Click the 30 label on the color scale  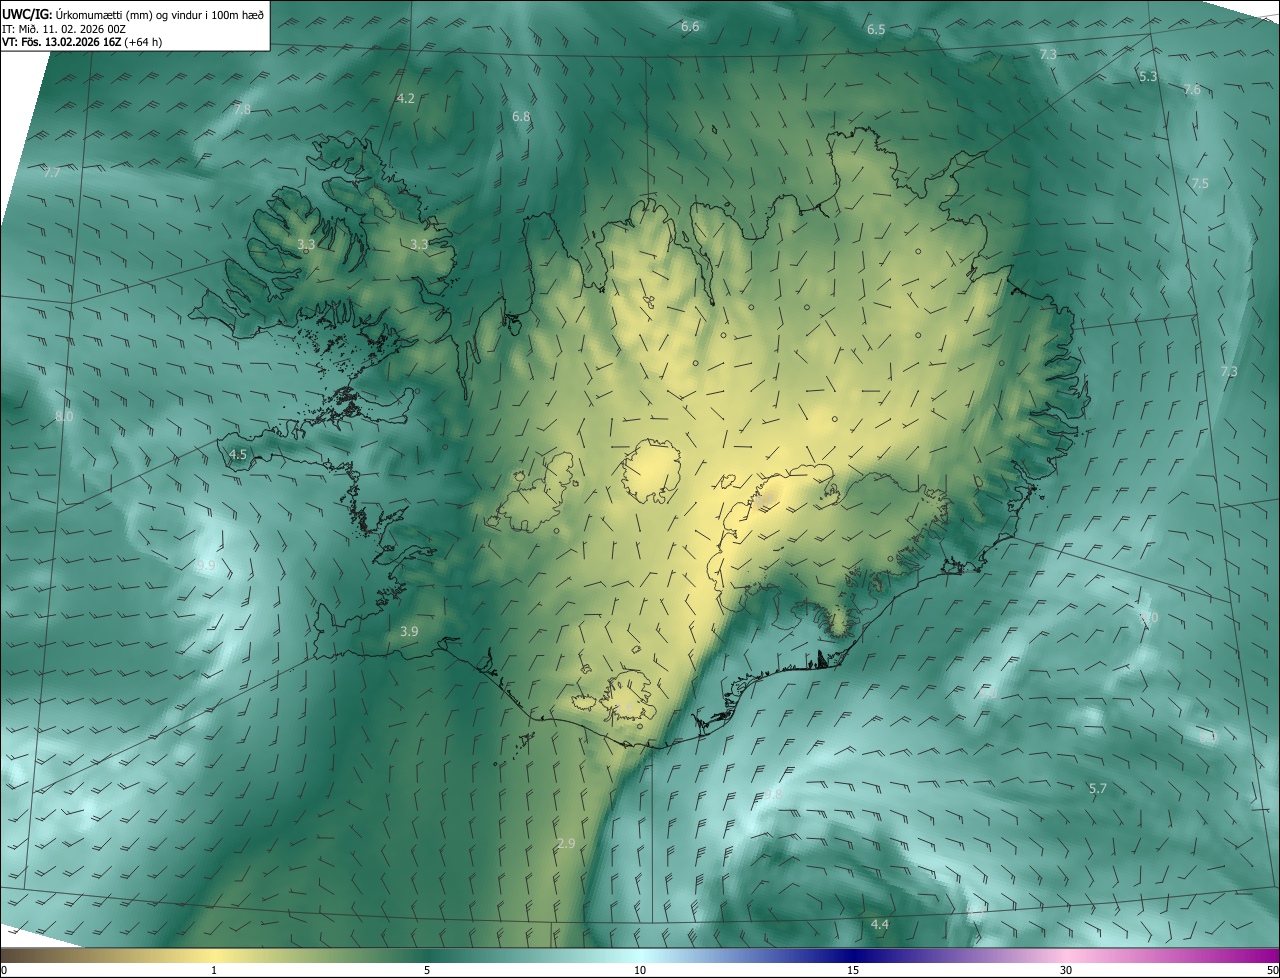click(x=1066, y=970)
